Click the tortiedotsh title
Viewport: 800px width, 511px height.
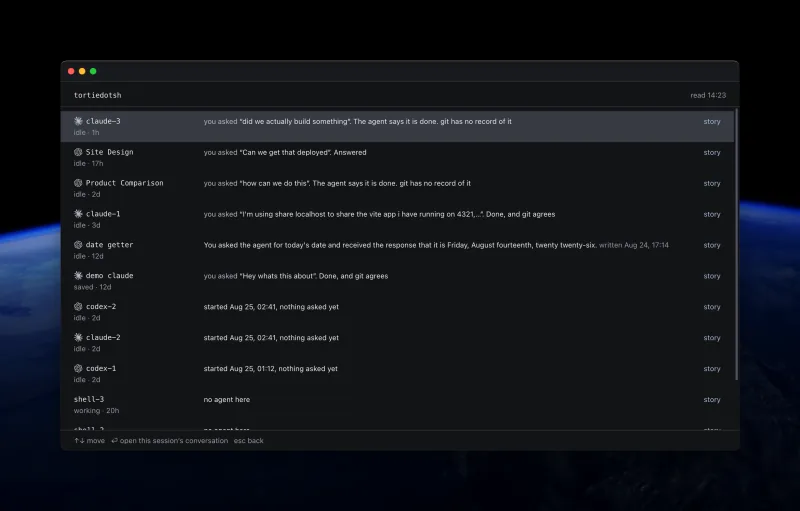click(x=97, y=95)
